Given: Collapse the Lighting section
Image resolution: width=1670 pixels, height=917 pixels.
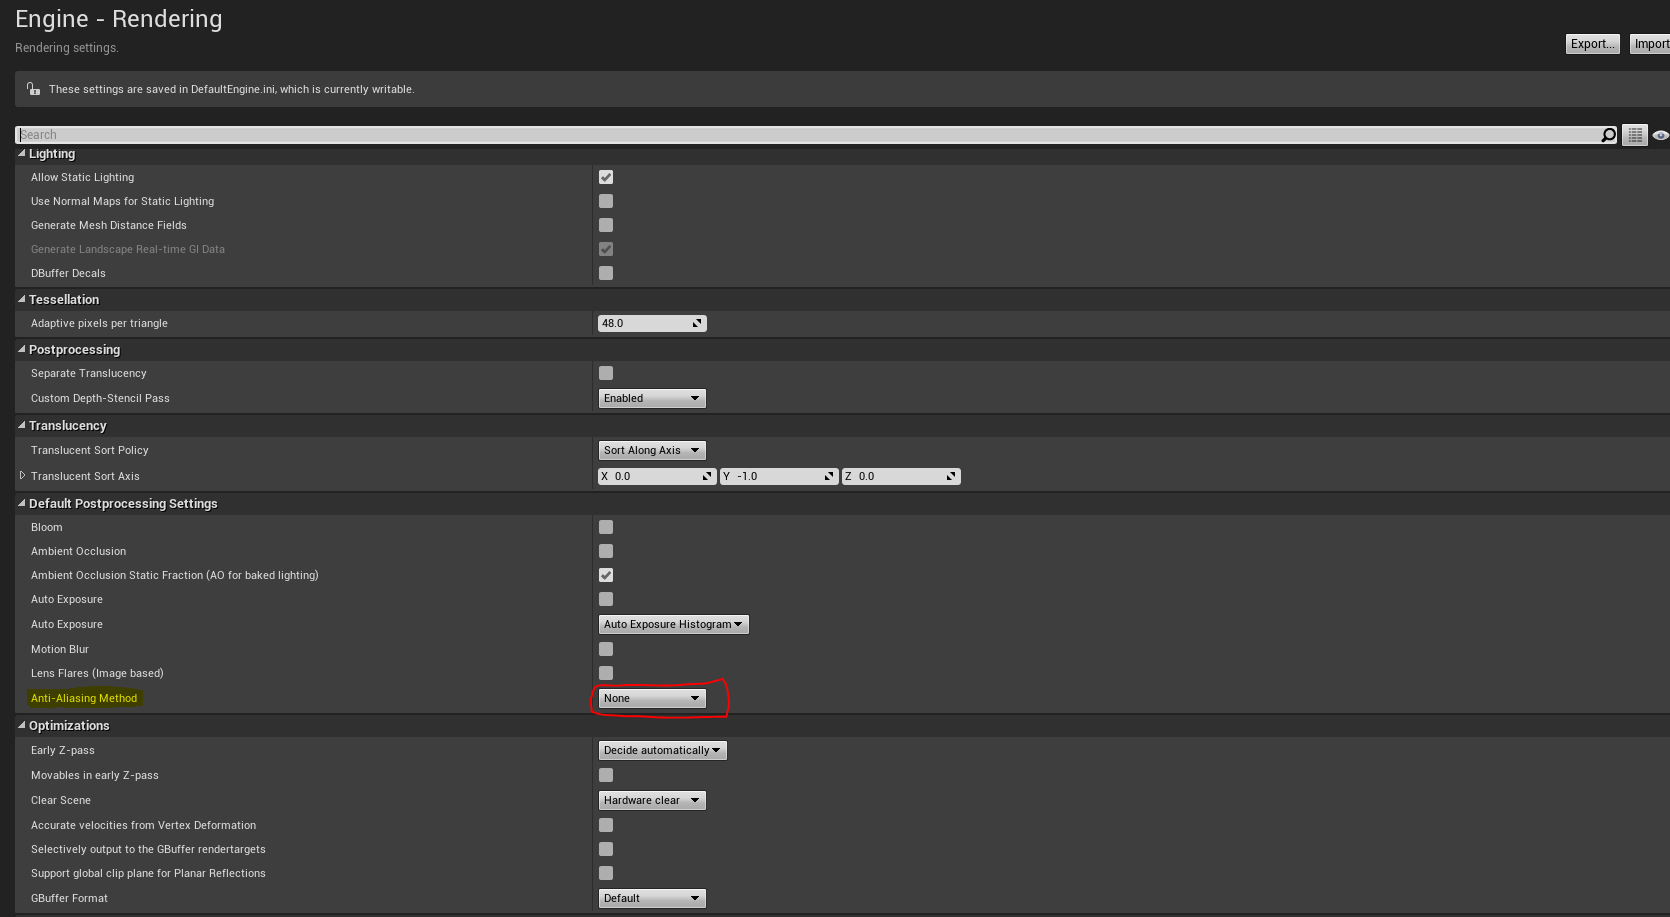Looking at the screenshot, I should pos(22,154).
